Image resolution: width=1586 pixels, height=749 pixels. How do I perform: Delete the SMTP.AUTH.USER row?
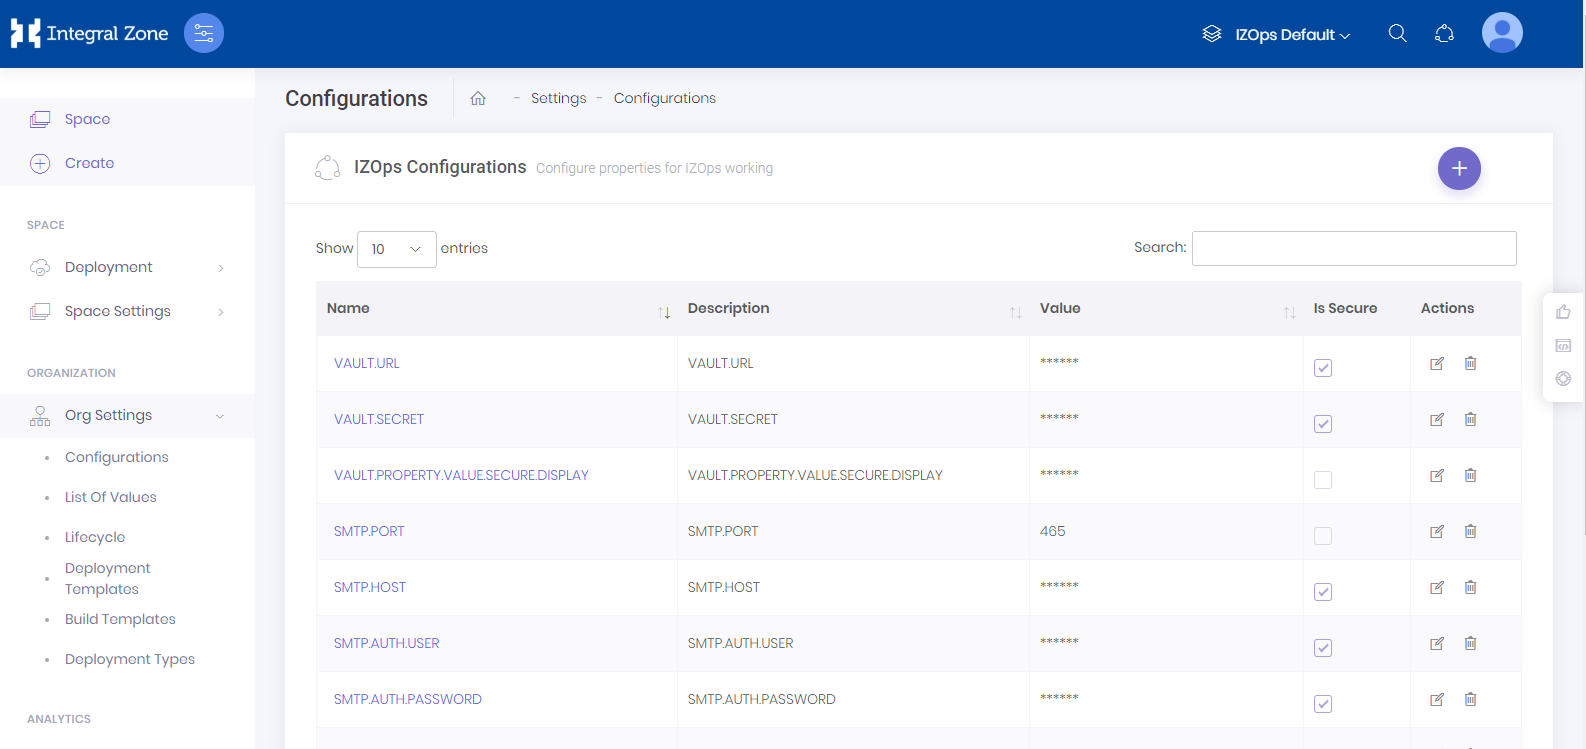[x=1470, y=643]
